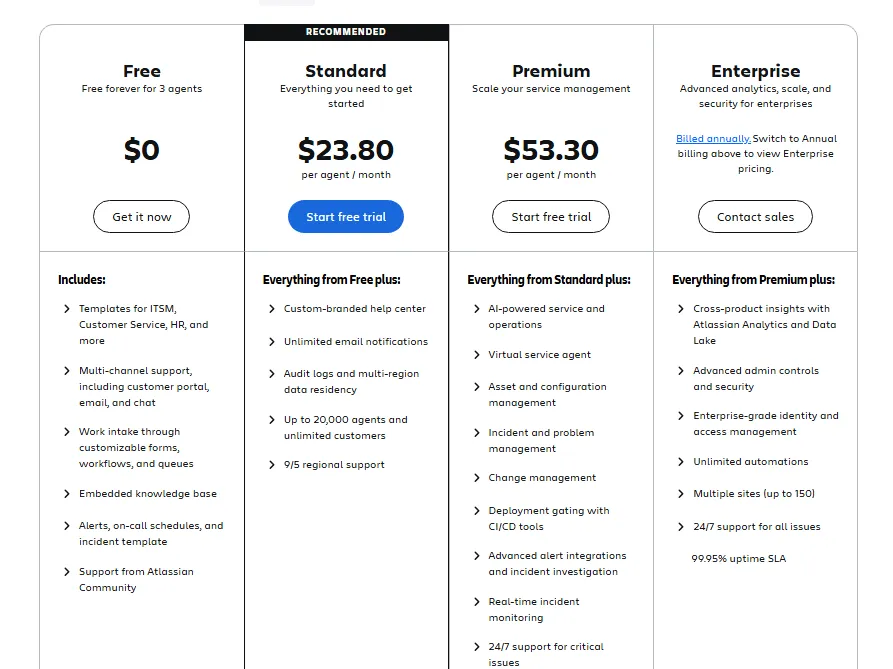Expand Change management chevron
The image size is (893, 669).
pyautogui.click(x=477, y=478)
